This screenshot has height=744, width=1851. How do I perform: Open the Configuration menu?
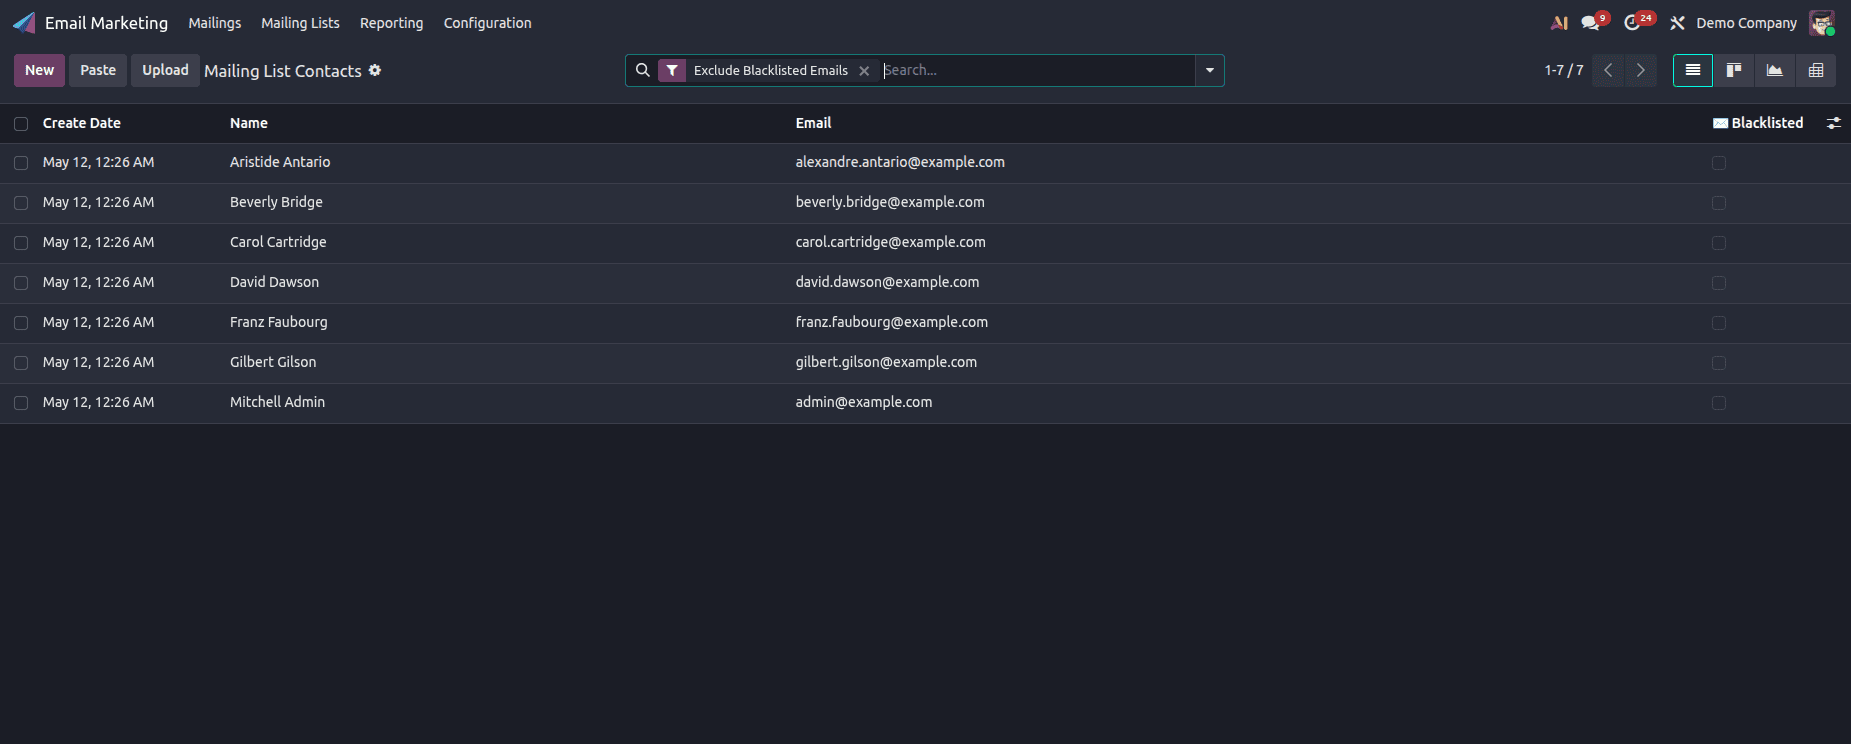coord(487,23)
